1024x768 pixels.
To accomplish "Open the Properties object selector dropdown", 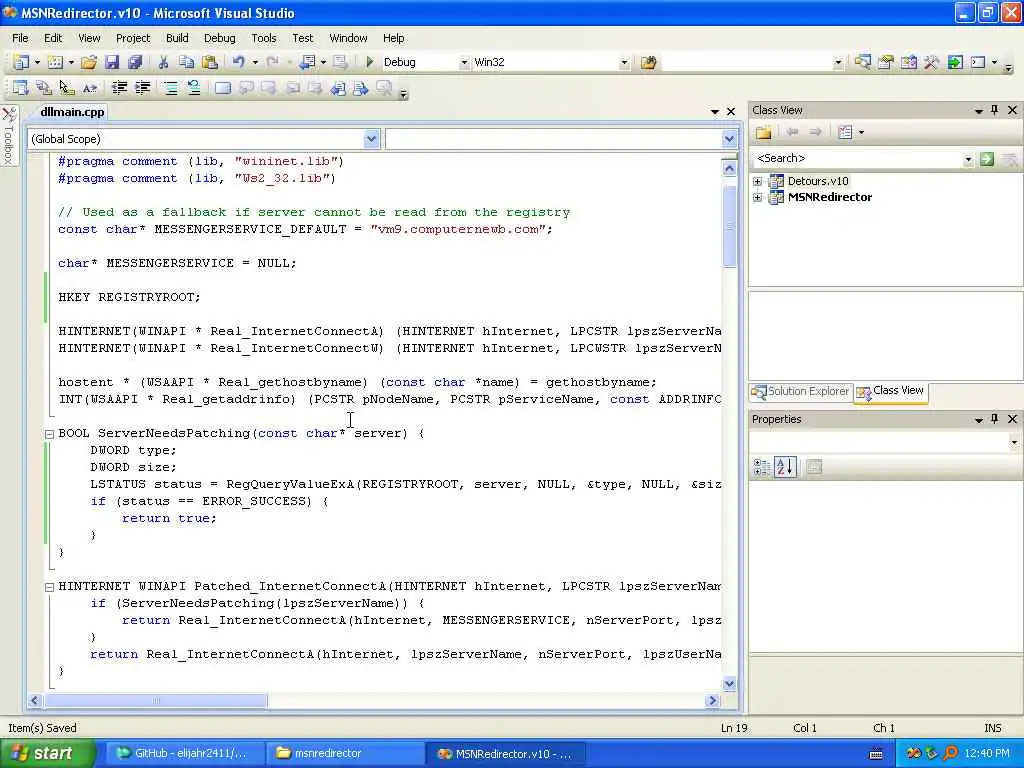I will pyautogui.click(x=1014, y=443).
